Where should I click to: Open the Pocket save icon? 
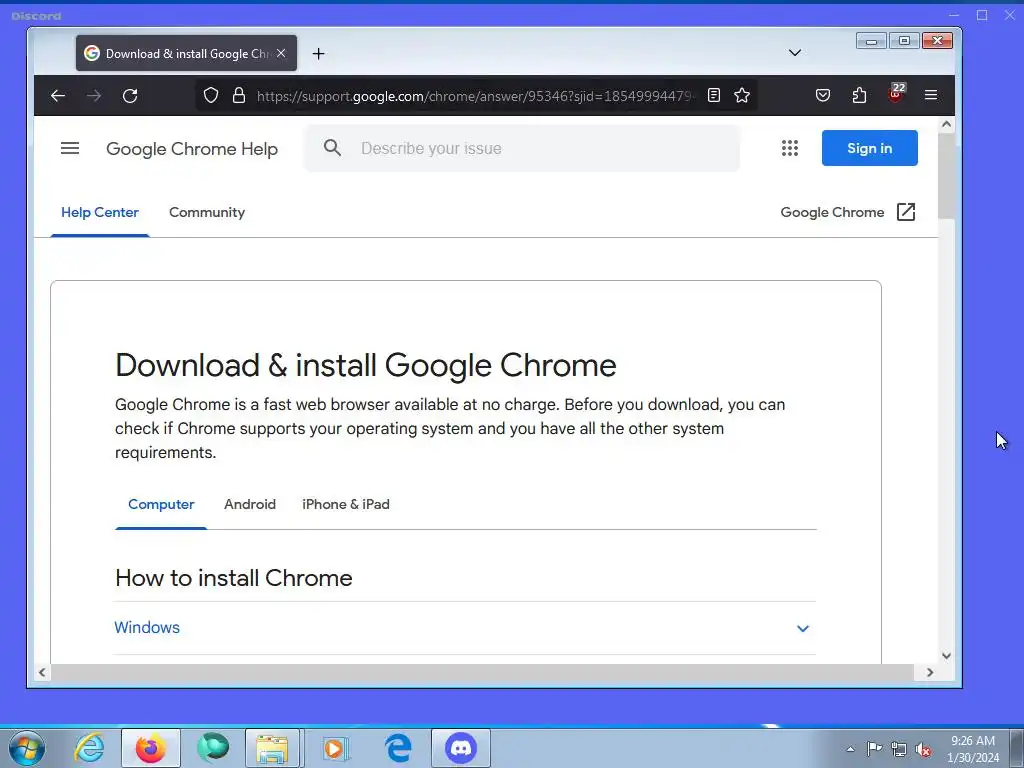(x=823, y=95)
